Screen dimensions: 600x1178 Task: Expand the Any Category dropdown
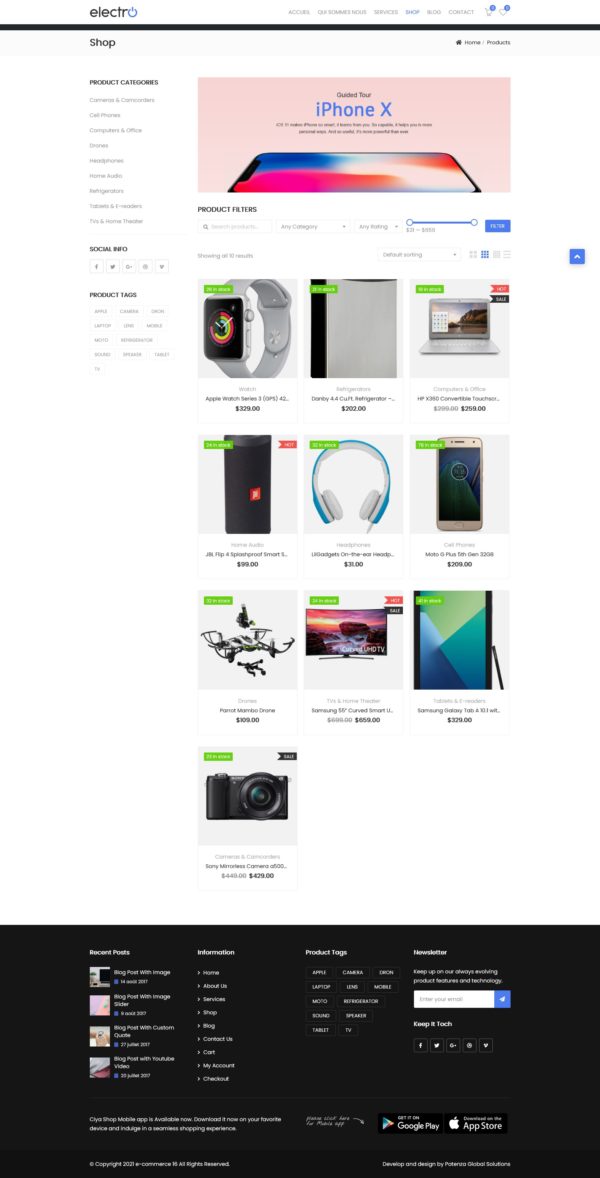click(x=313, y=226)
